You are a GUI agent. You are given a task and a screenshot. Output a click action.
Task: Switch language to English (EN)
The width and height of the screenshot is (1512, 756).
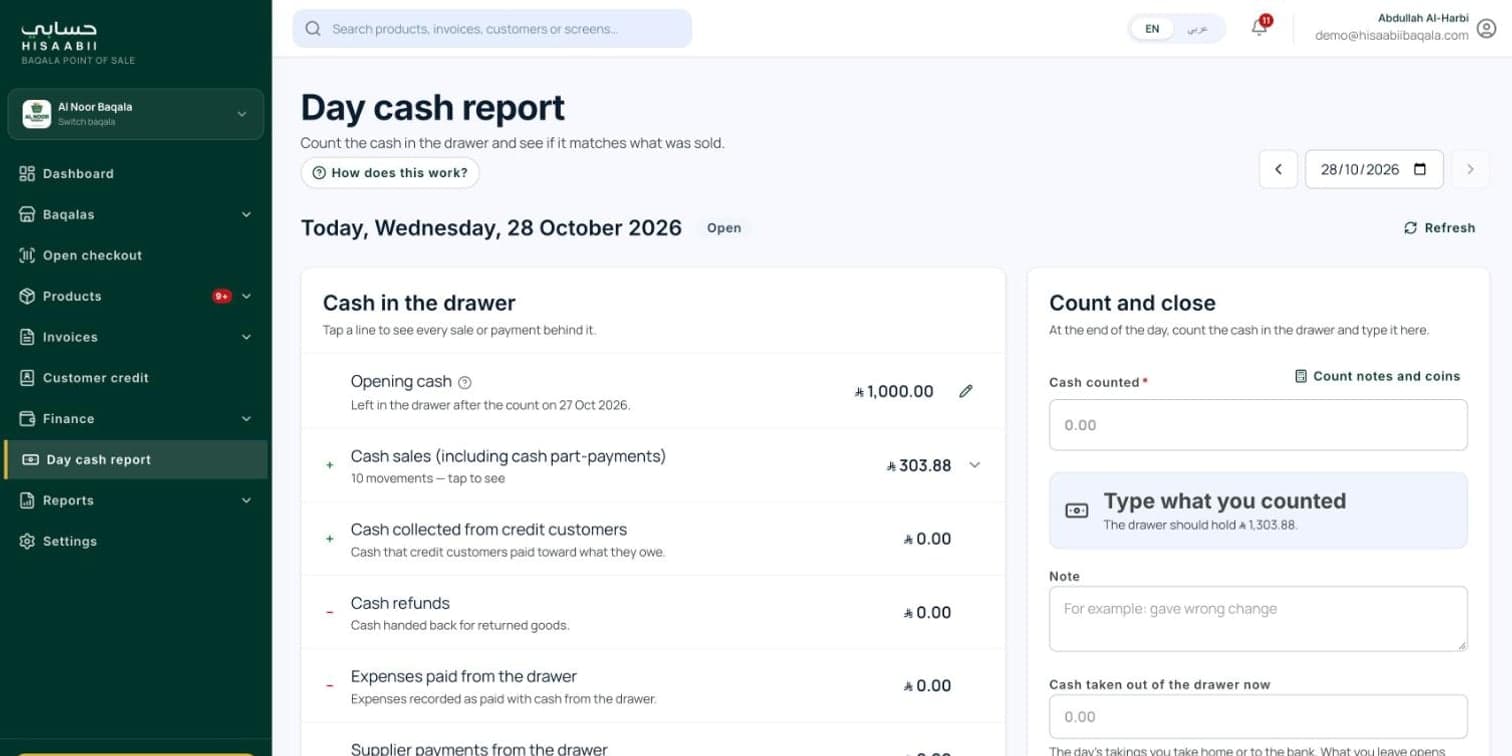click(x=1152, y=29)
